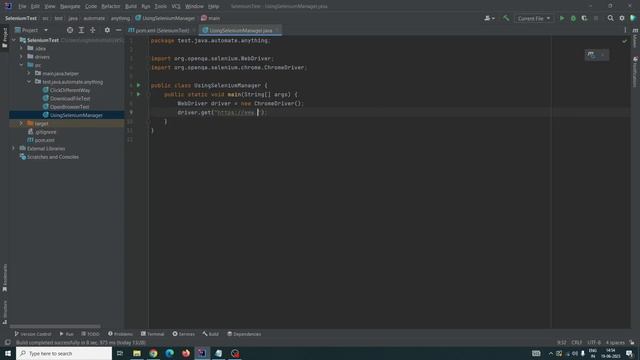Click Load Maven Changes floating icon

pos(591,55)
